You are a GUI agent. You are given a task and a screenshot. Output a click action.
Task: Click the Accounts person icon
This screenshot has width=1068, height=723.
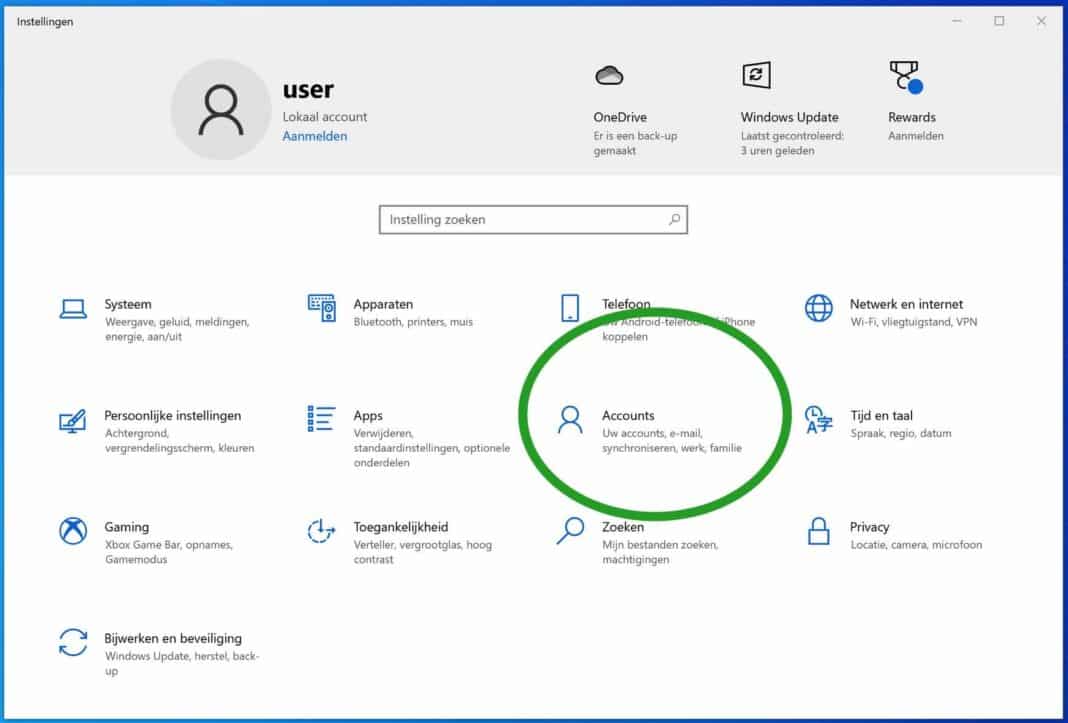point(570,420)
